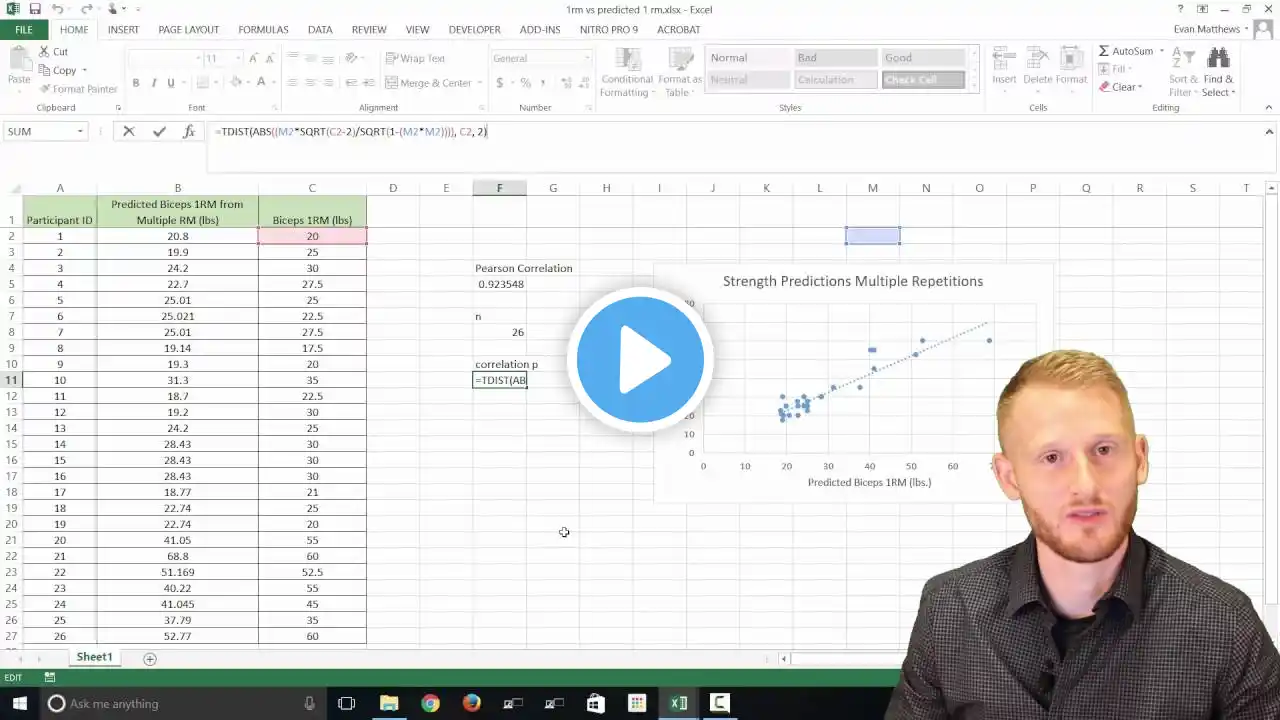
Task: Click Cortana Ask me anything search box
Action: pyautogui.click(x=182, y=703)
